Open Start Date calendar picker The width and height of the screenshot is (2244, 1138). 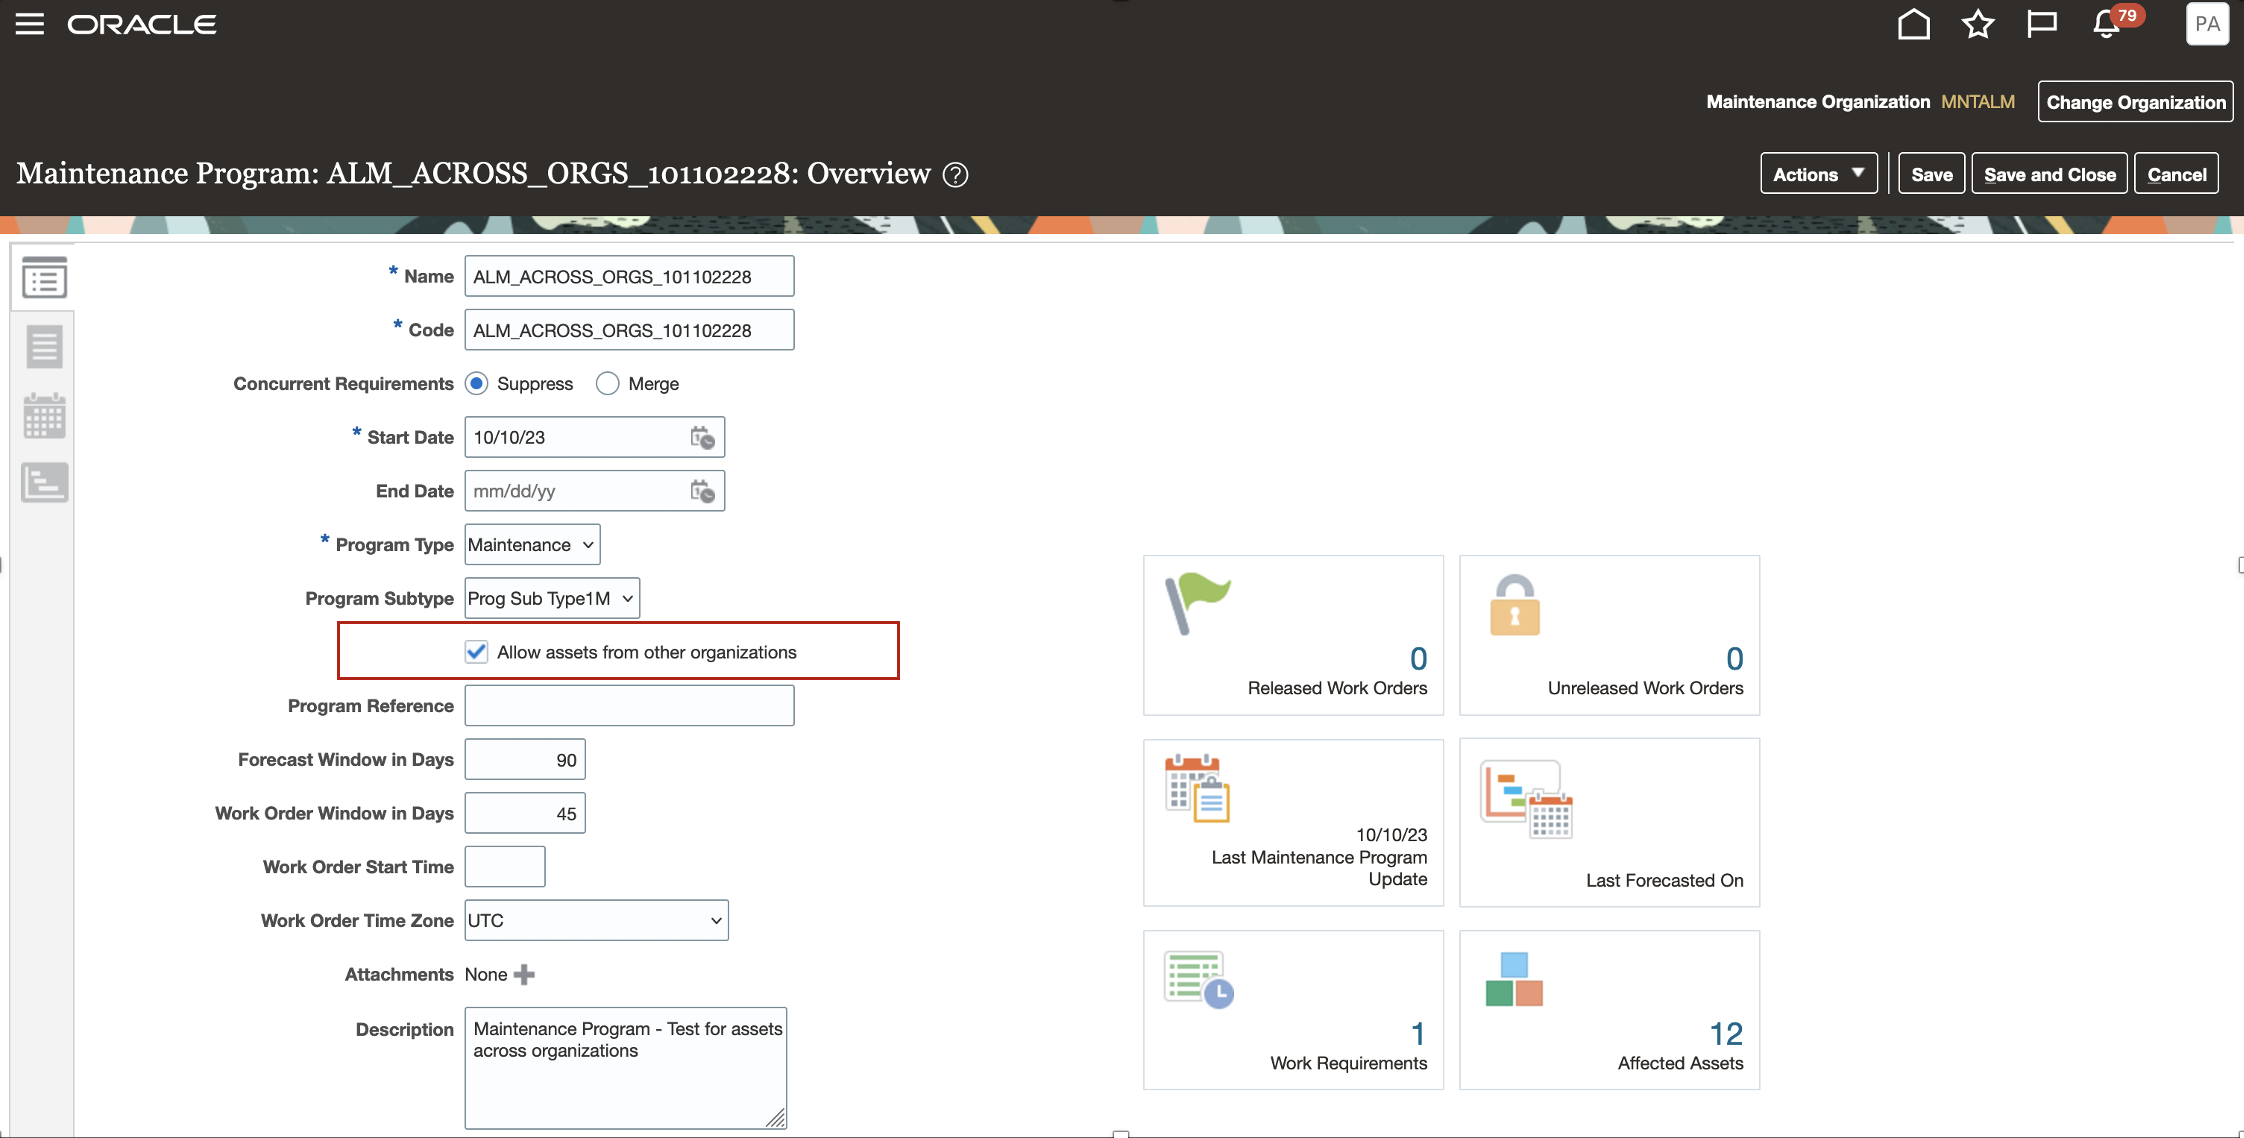pyautogui.click(x=702, y=437)
